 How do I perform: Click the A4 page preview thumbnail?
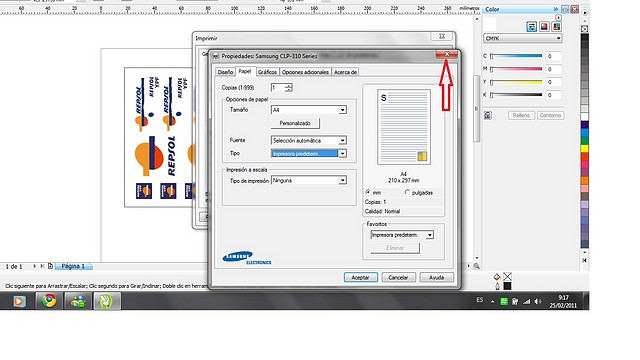pyautogui.click(x=404, y=127)
